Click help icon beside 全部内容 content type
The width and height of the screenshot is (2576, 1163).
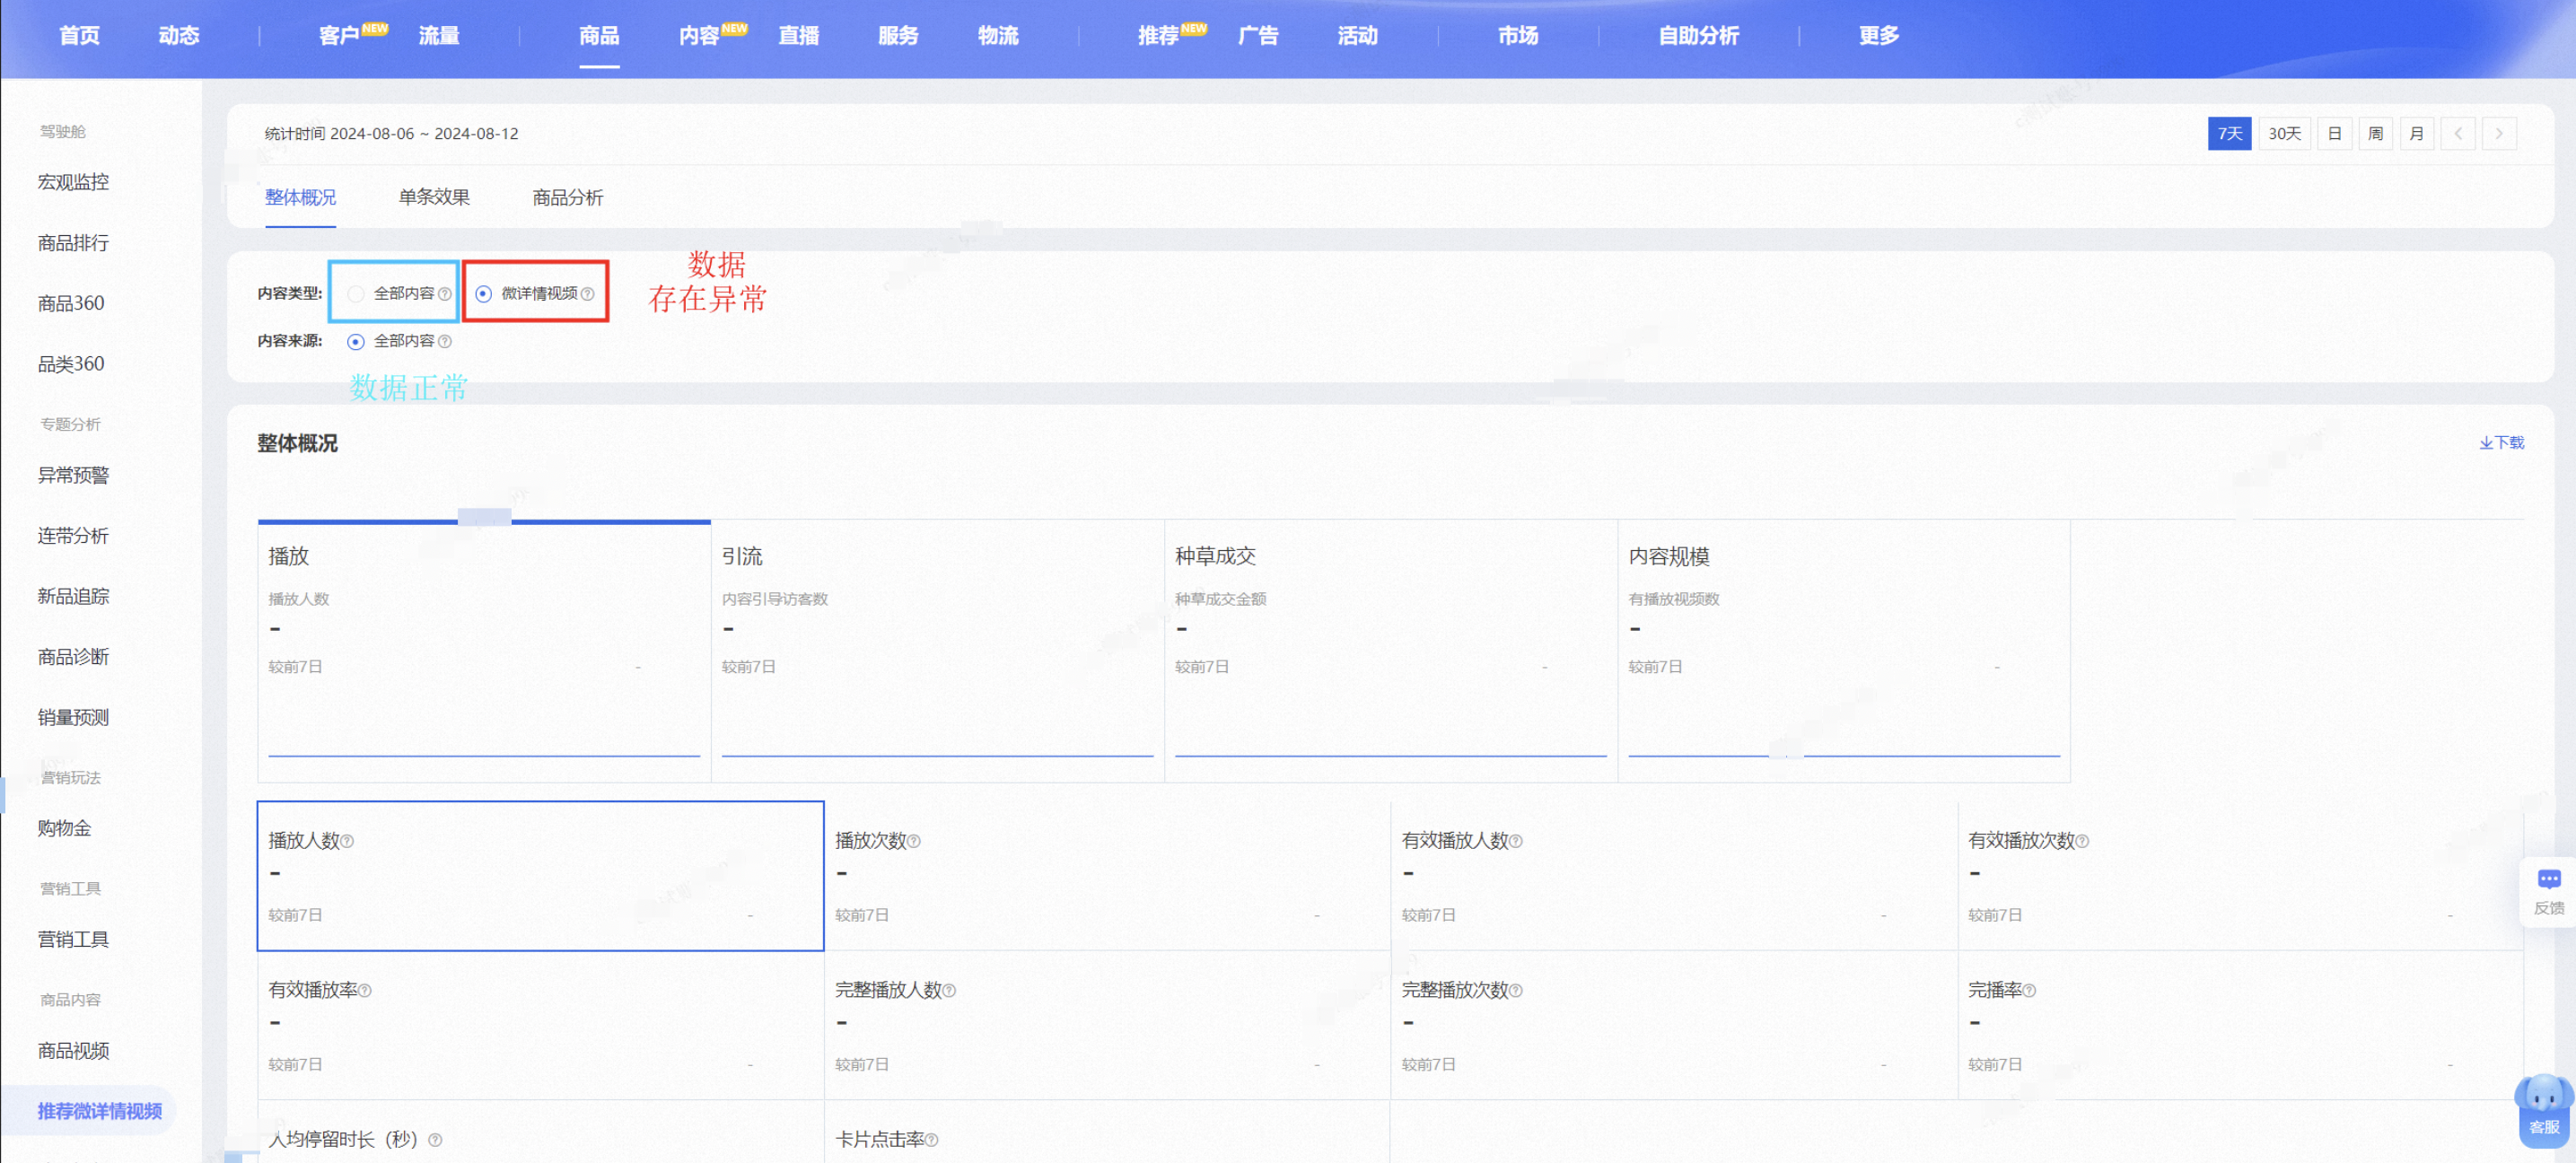coord(445,293)
